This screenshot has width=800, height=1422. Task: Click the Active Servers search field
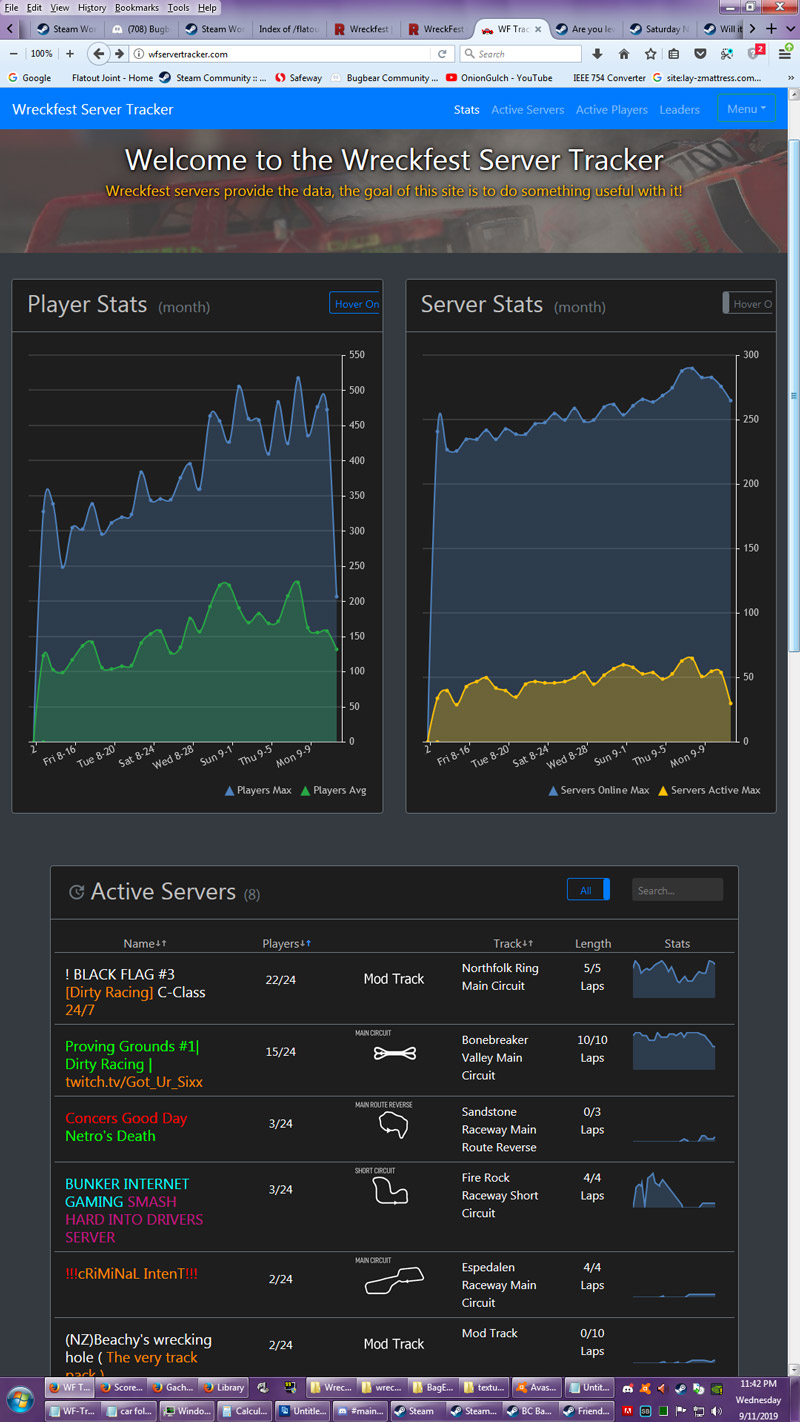(677, 890)
